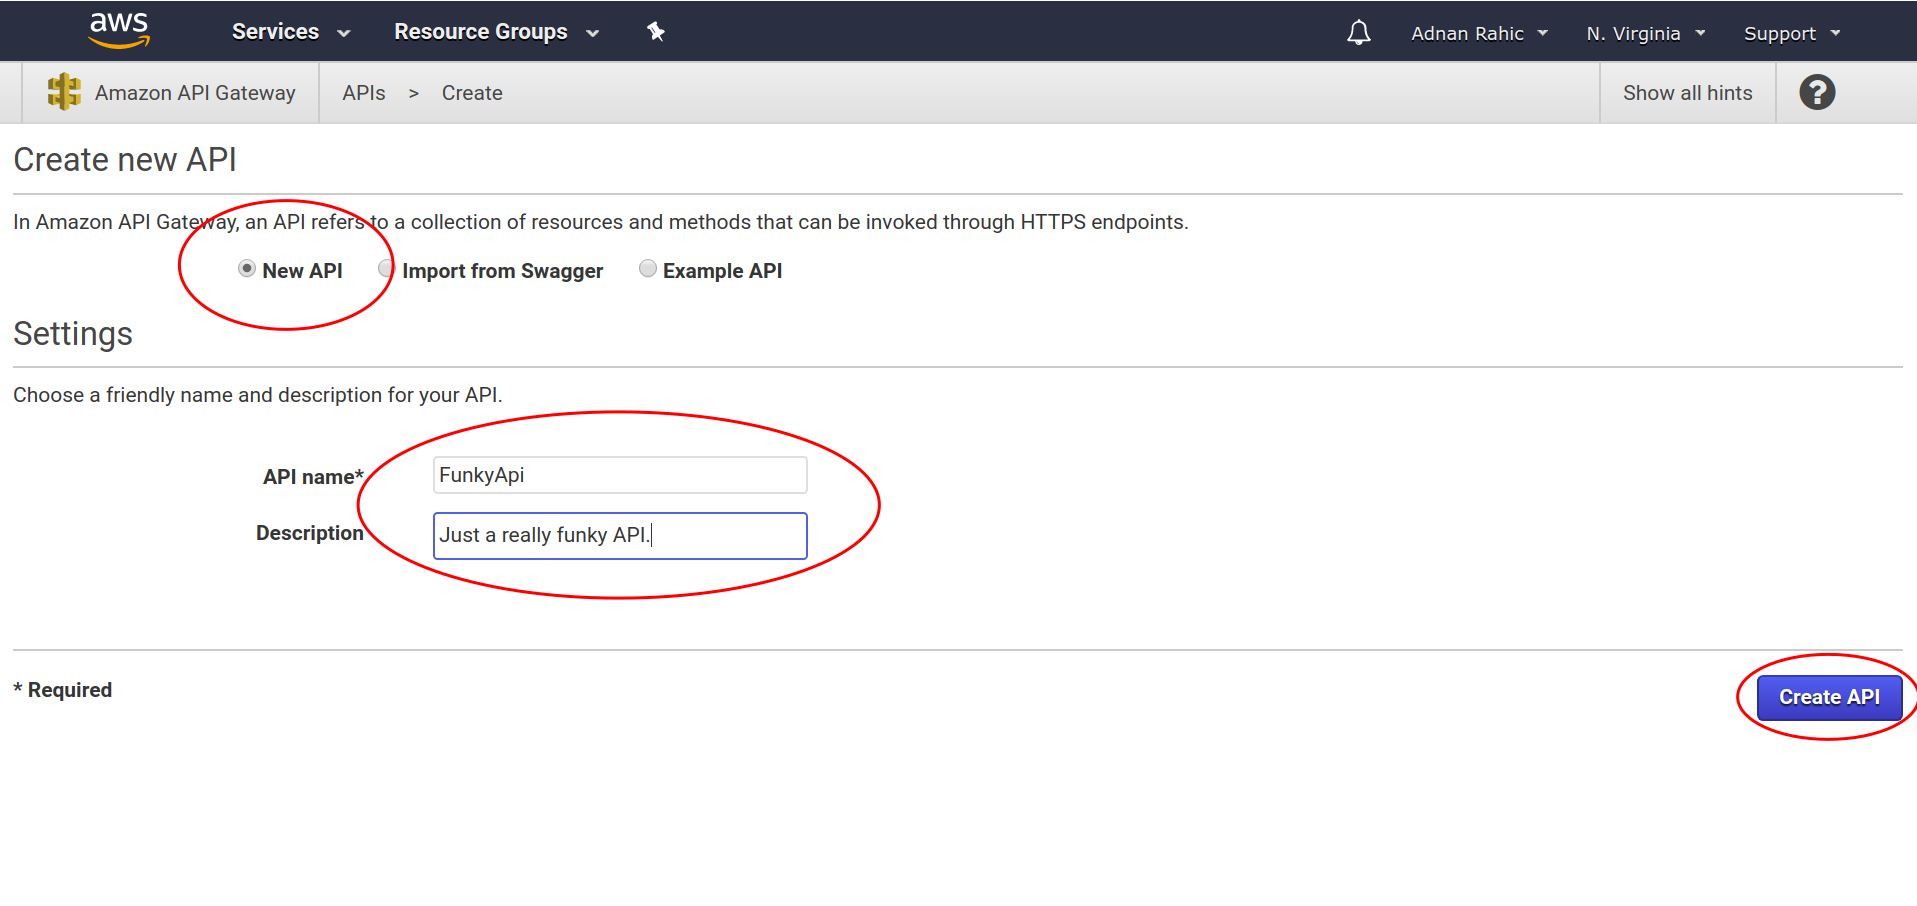Click the Settings section heading
This screenshot has width=1917, height=906.
(73, 334)
